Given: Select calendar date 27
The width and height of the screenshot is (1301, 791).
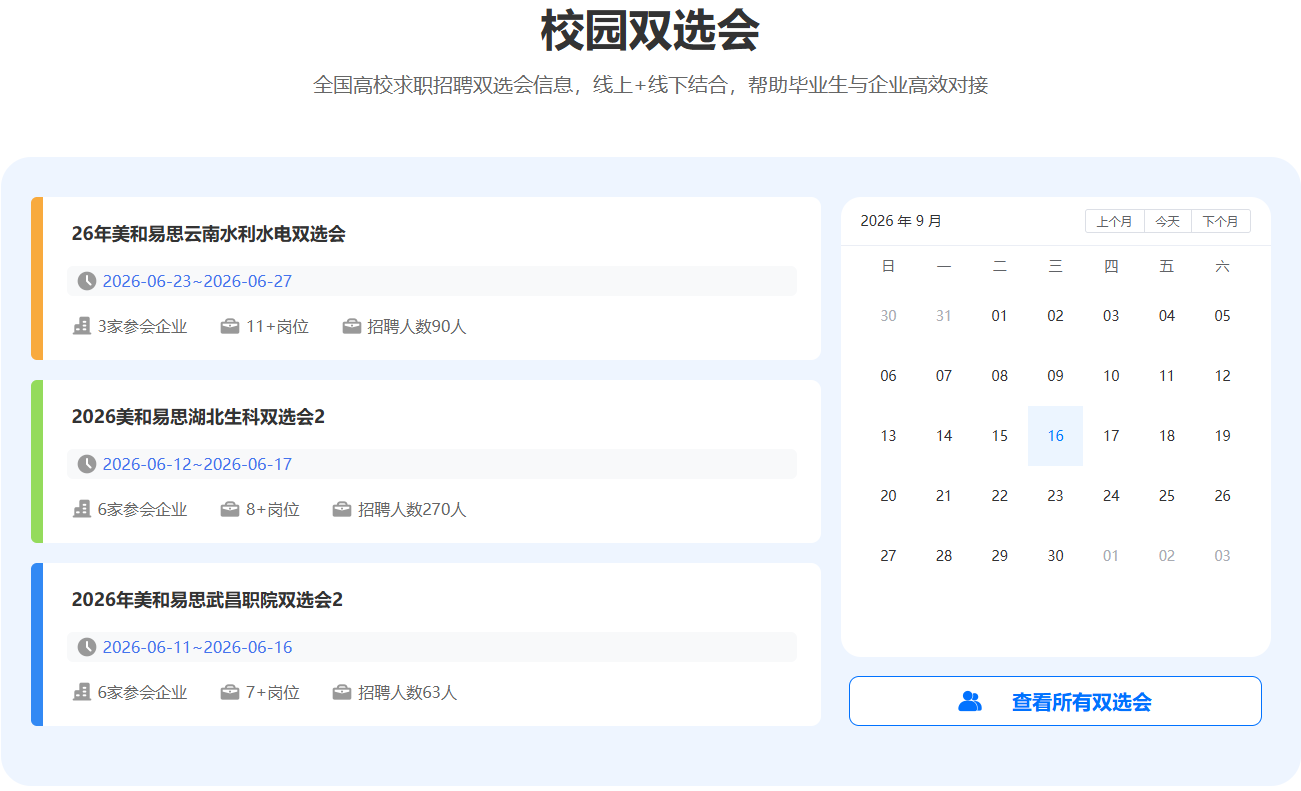Looking at the screenshot, I should coord(888,556).
